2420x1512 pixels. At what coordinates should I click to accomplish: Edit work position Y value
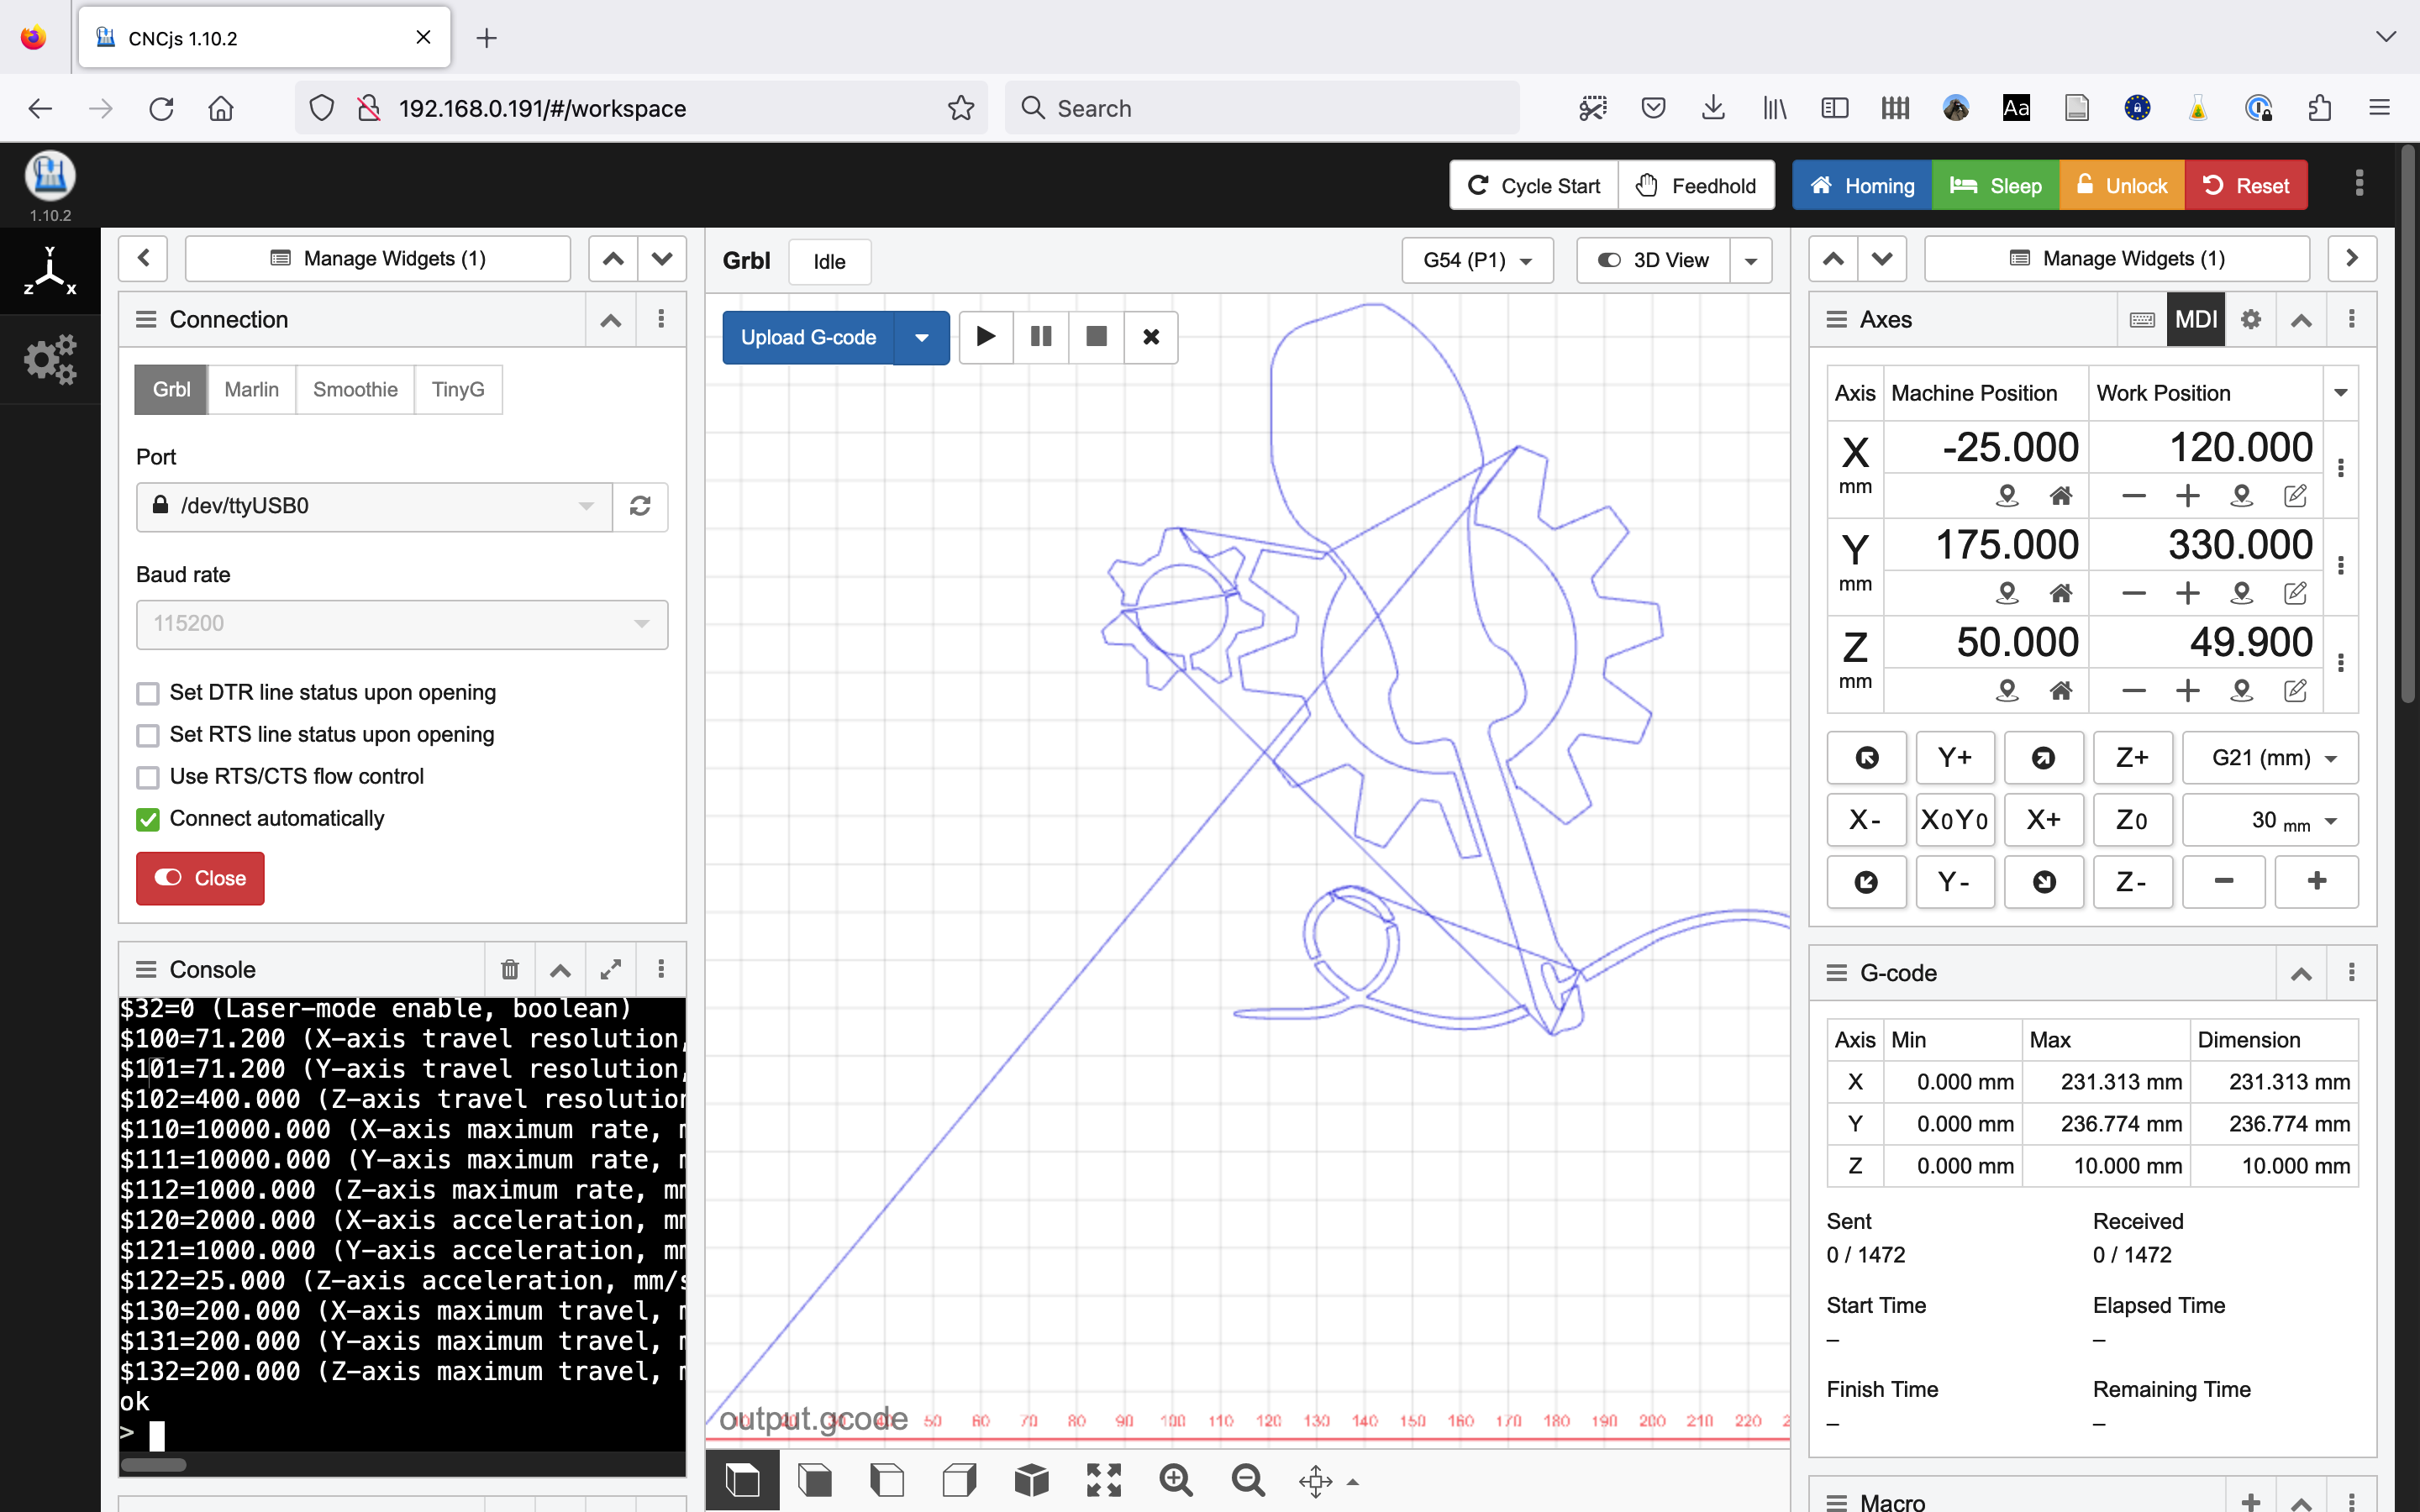point(2295,593)
